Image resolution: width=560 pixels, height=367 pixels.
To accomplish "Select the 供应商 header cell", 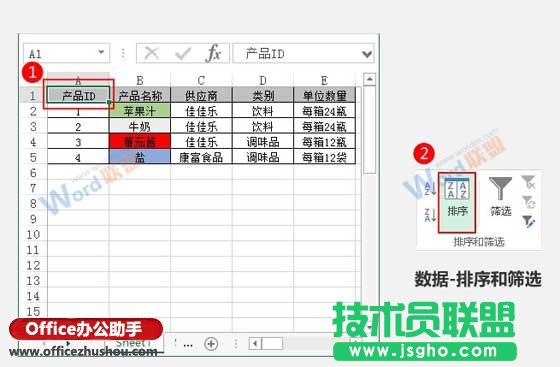I will [201, 96].
